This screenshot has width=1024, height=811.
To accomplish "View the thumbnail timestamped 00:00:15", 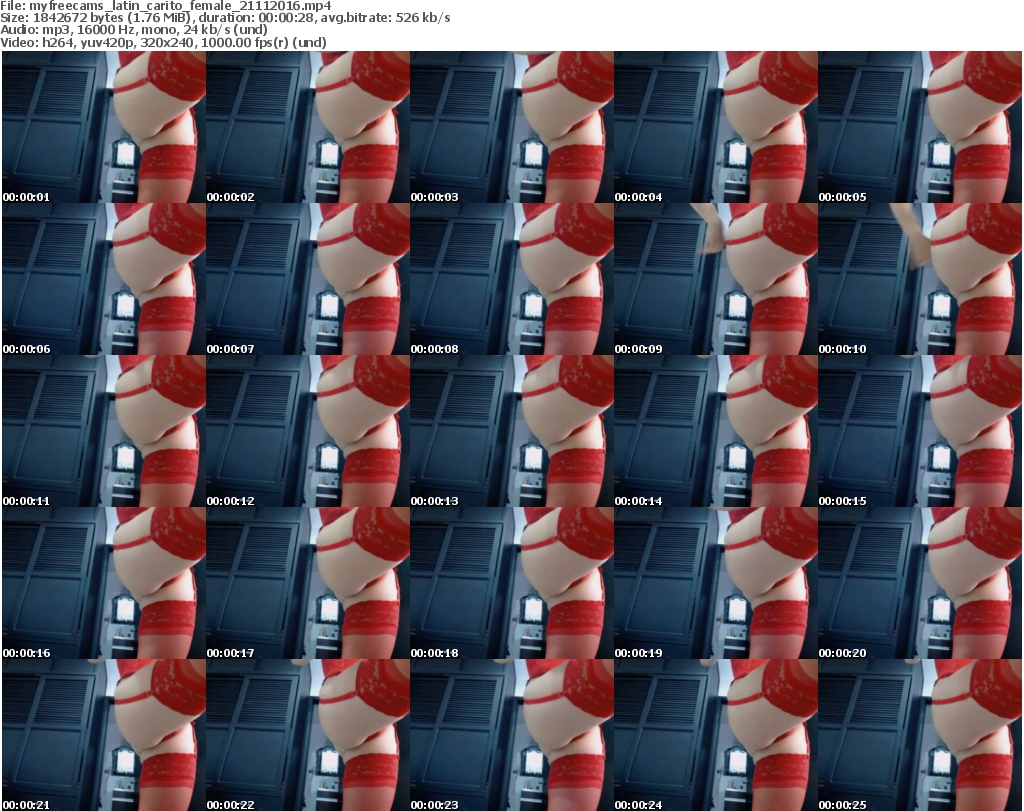I will (x=920, y=431).
